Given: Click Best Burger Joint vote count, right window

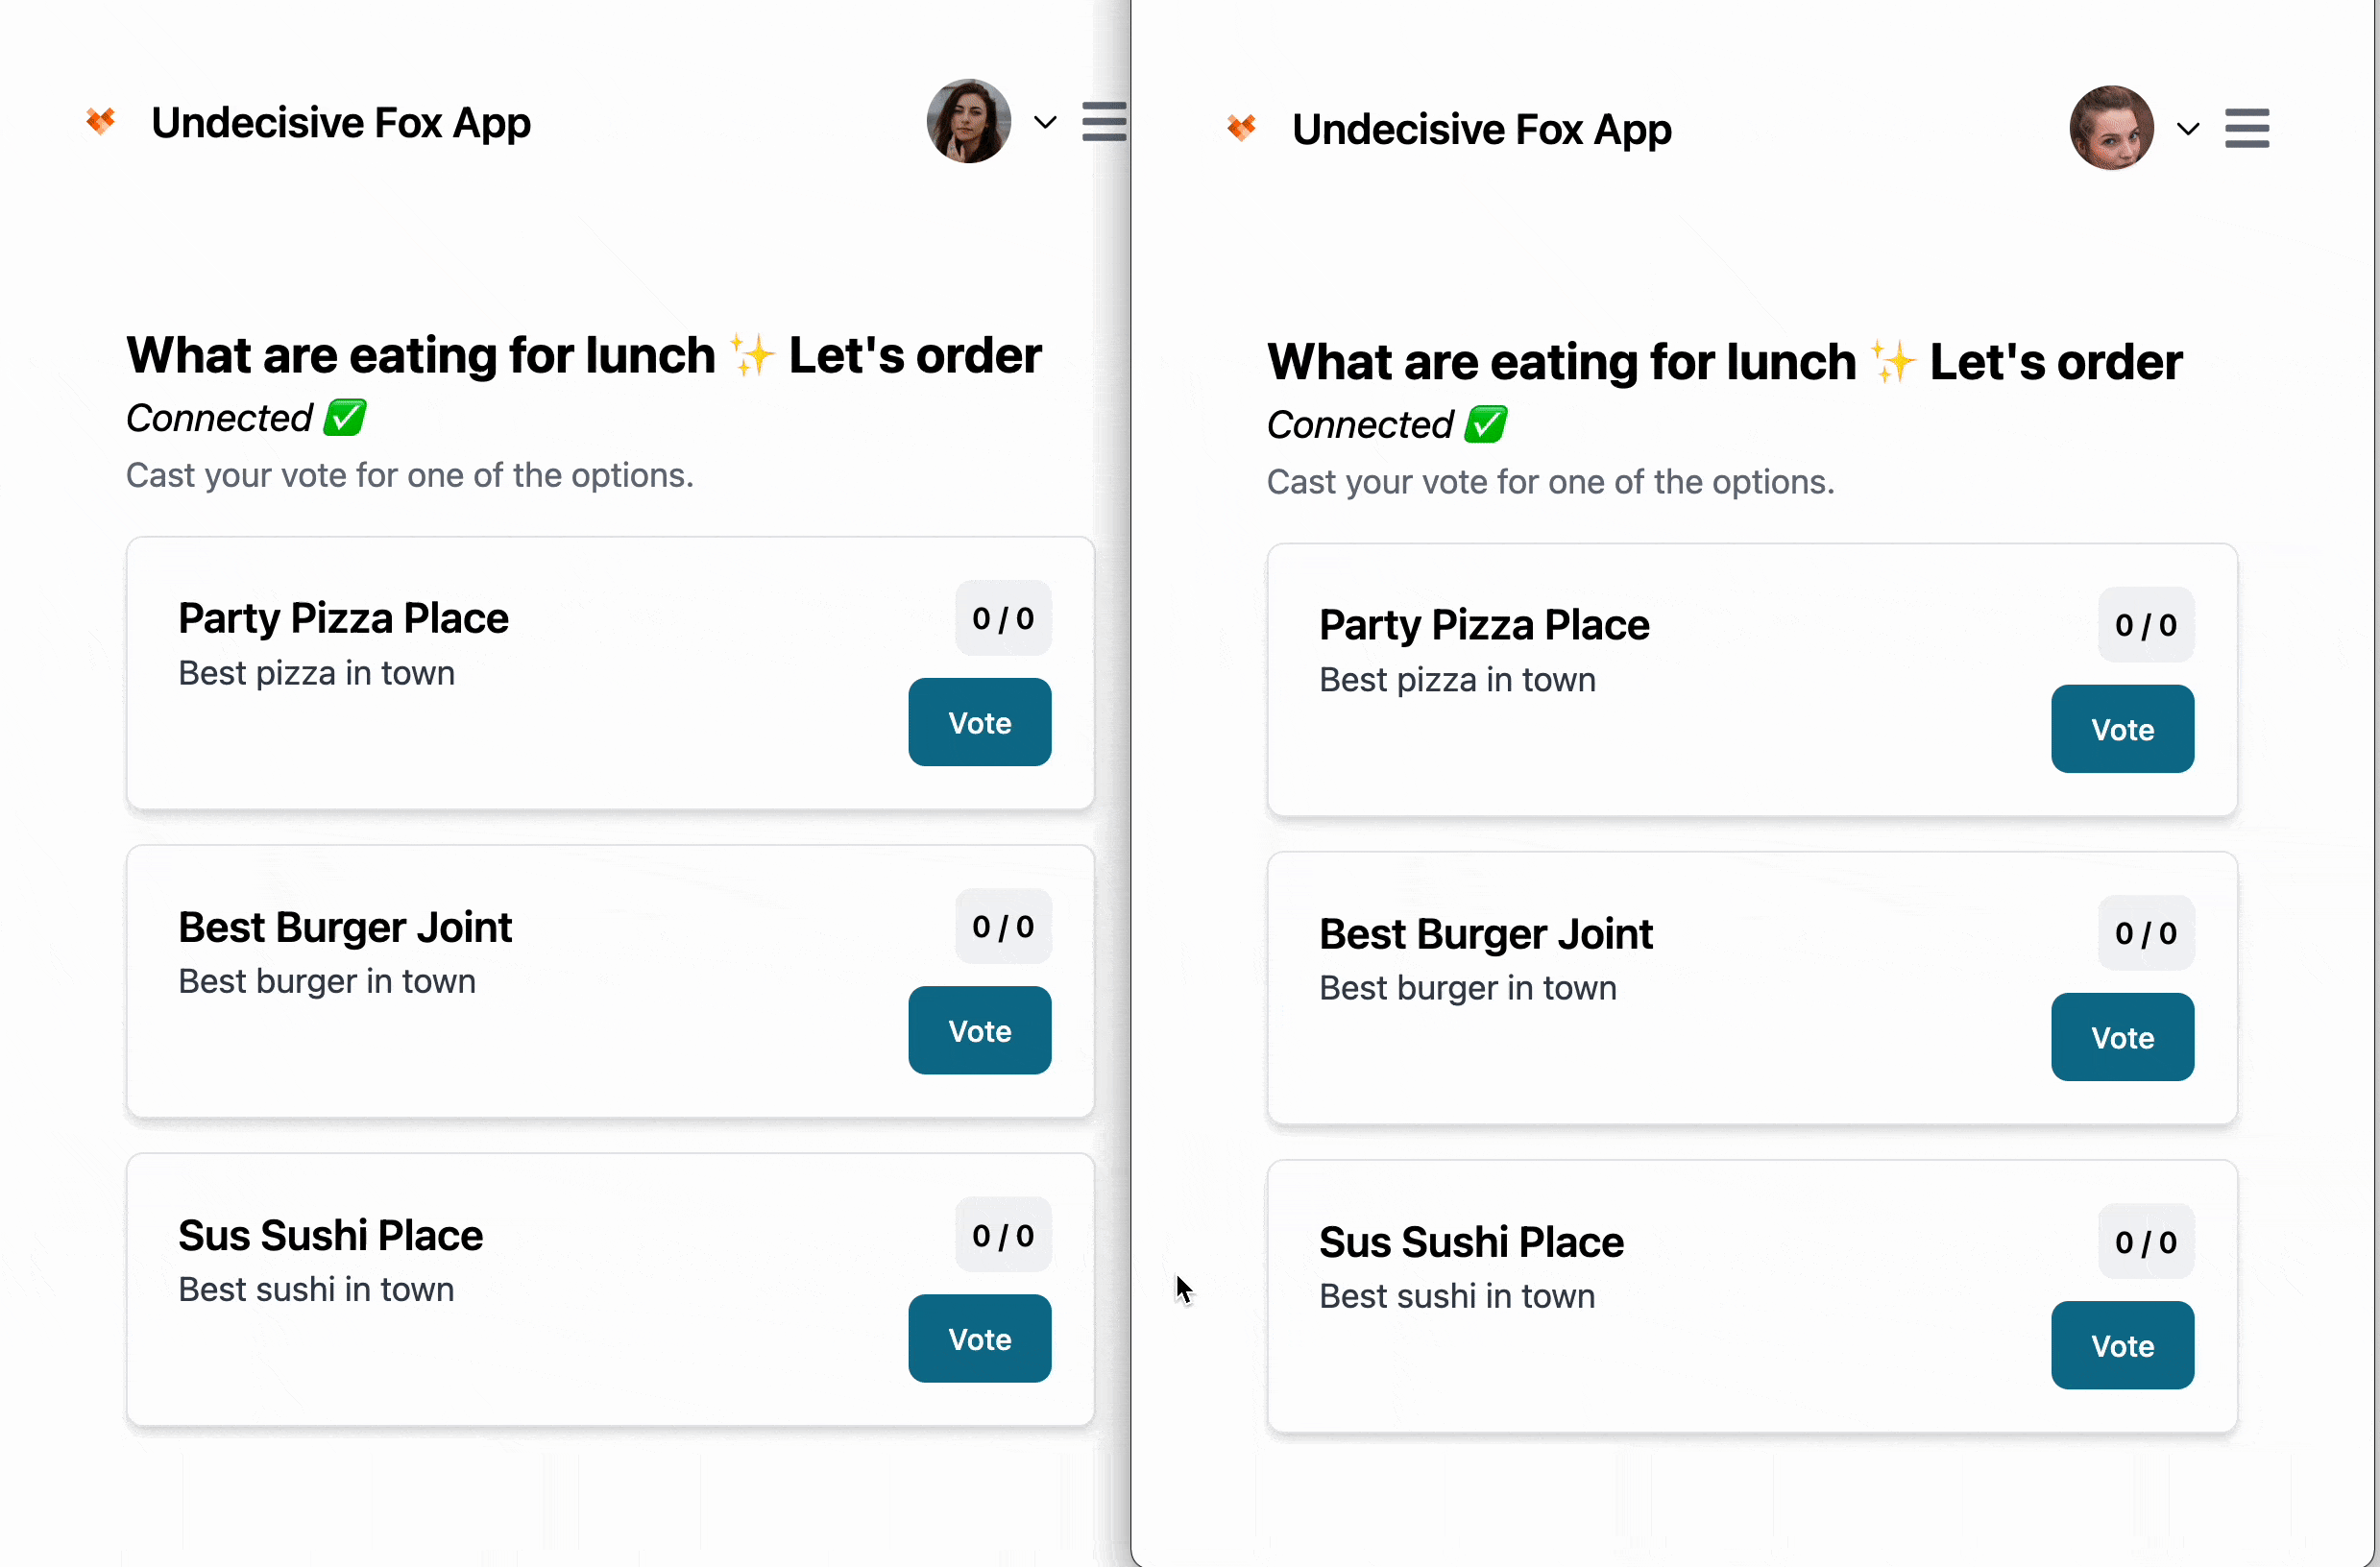Looking at the screenshot, I should (x=2145, y=932).
